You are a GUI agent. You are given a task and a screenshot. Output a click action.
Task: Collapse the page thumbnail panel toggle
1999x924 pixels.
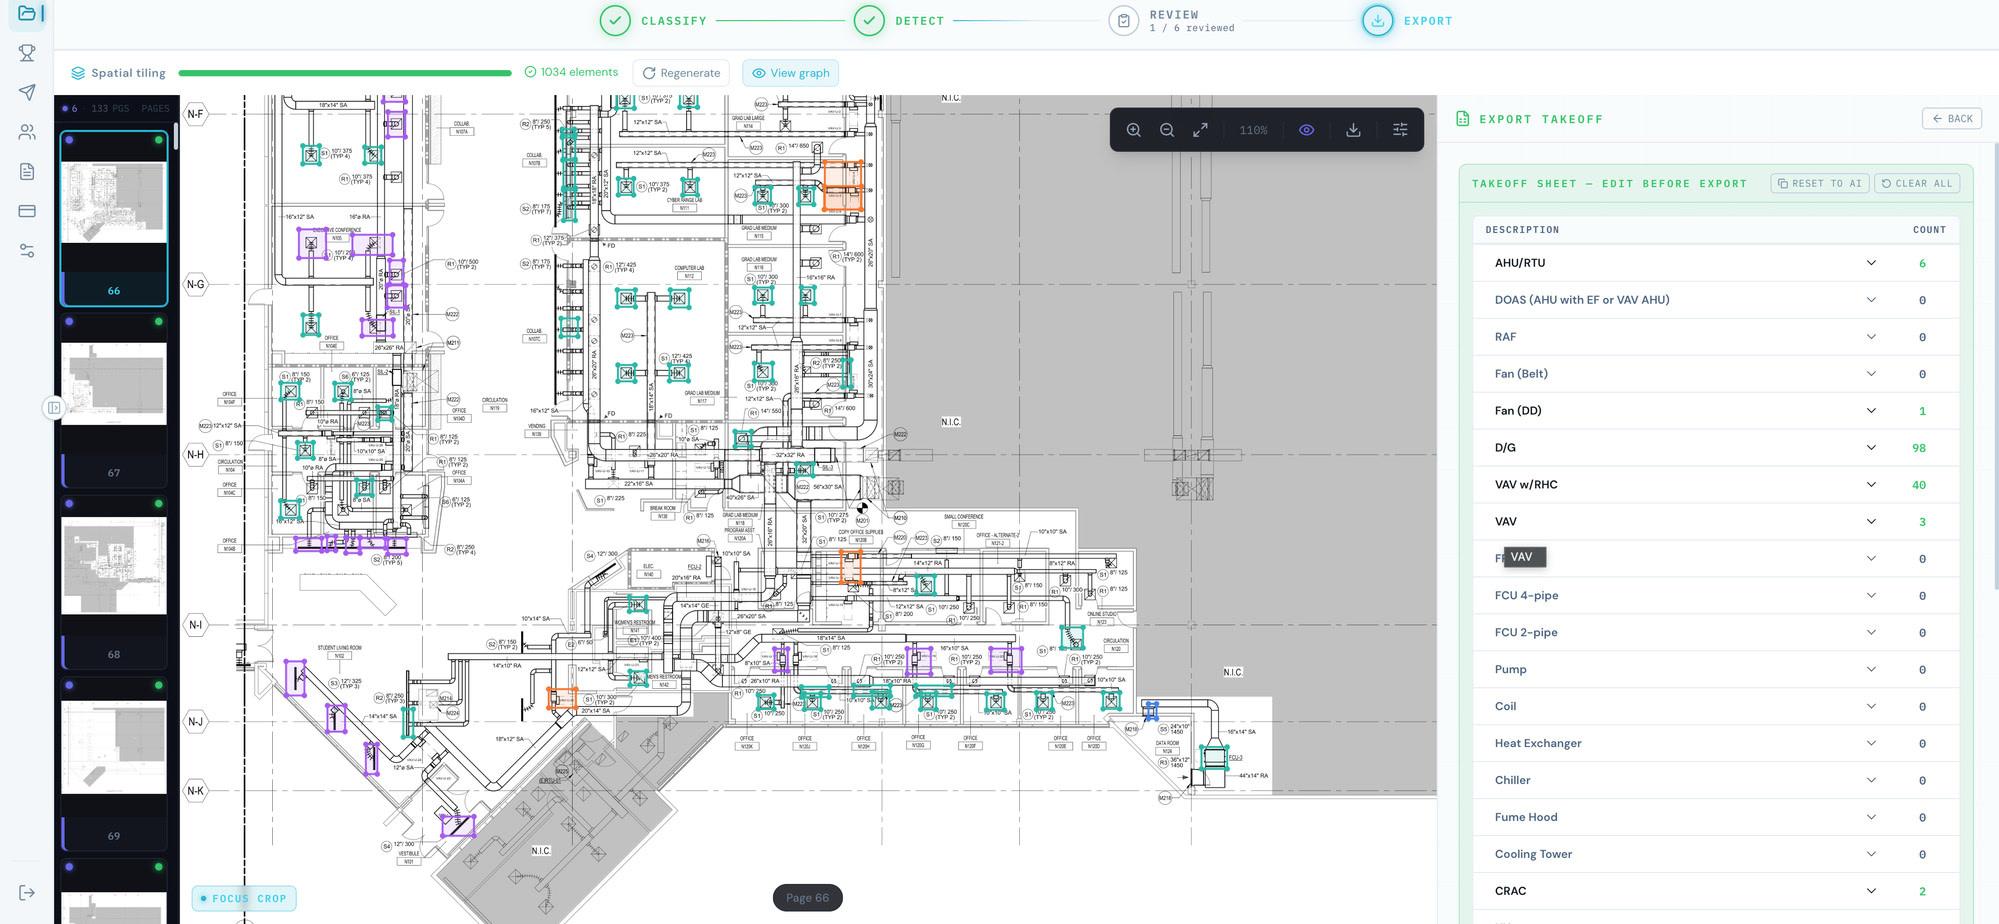(x=54, y=408)
